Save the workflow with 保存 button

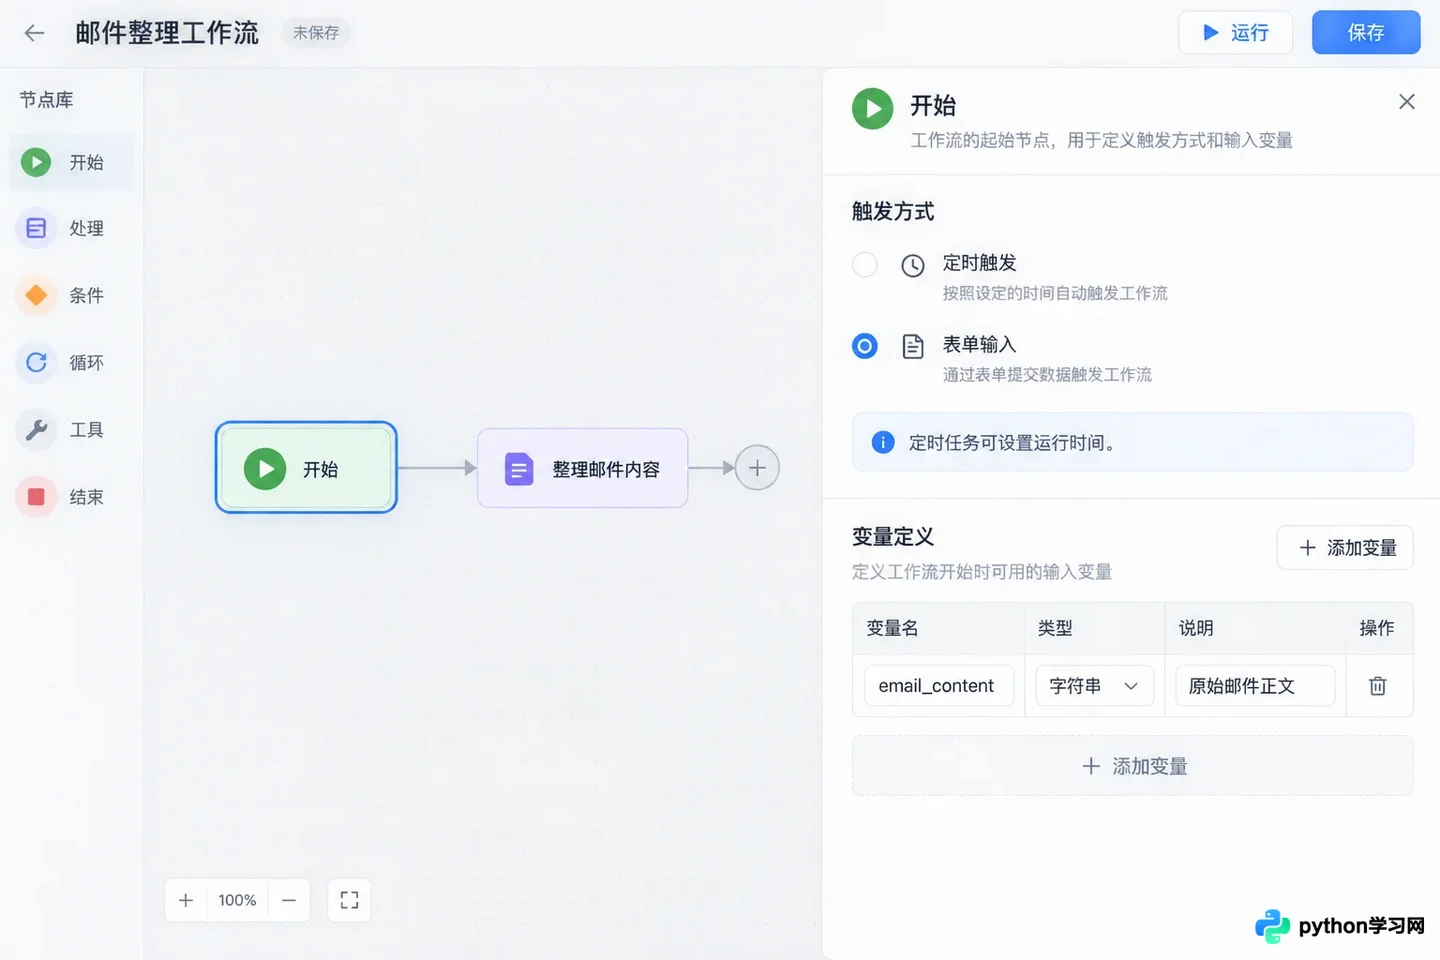1366,33
